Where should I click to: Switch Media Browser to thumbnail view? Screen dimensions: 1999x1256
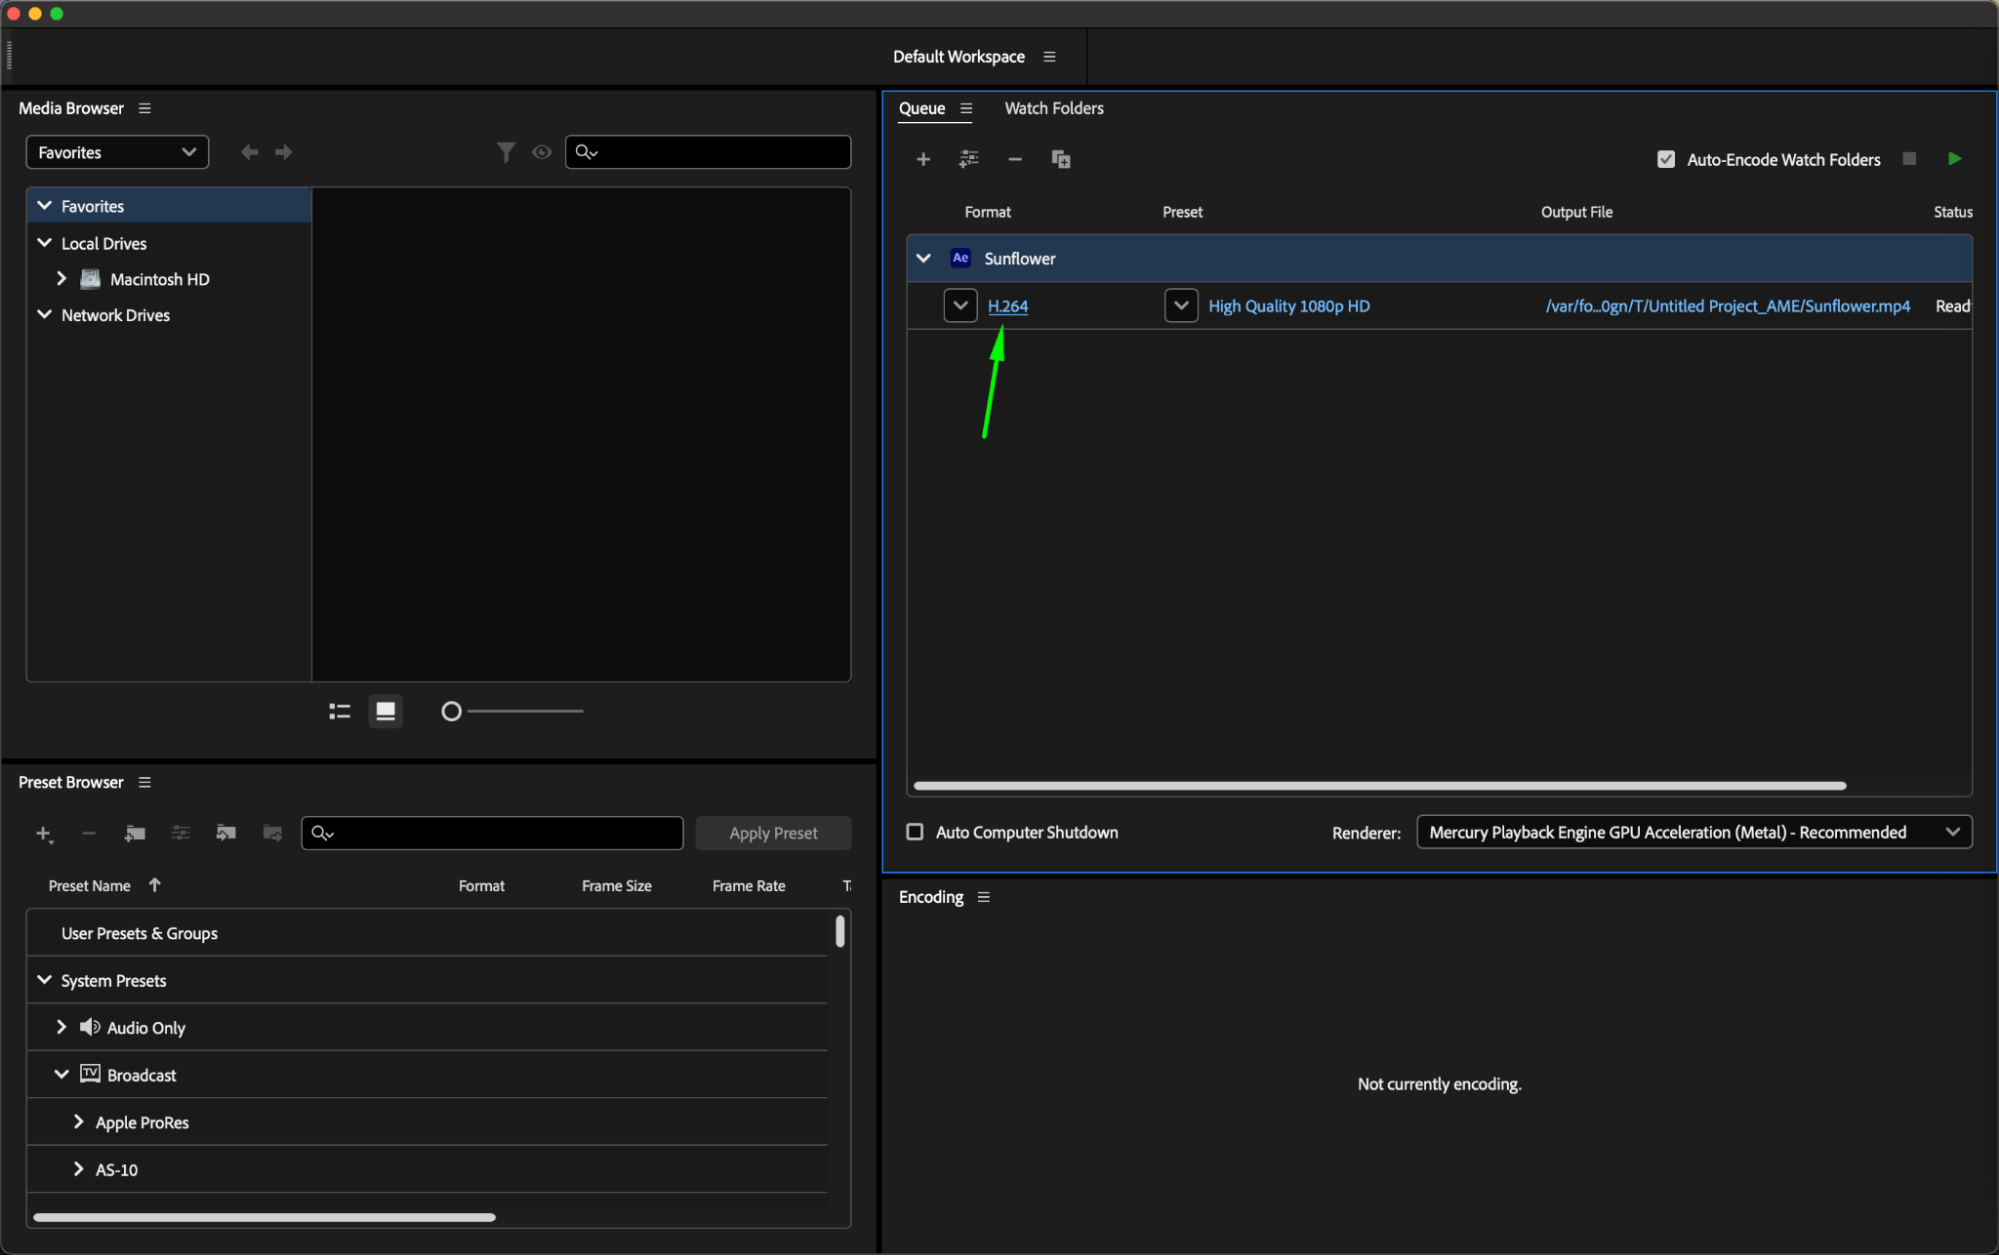(385, 711)
